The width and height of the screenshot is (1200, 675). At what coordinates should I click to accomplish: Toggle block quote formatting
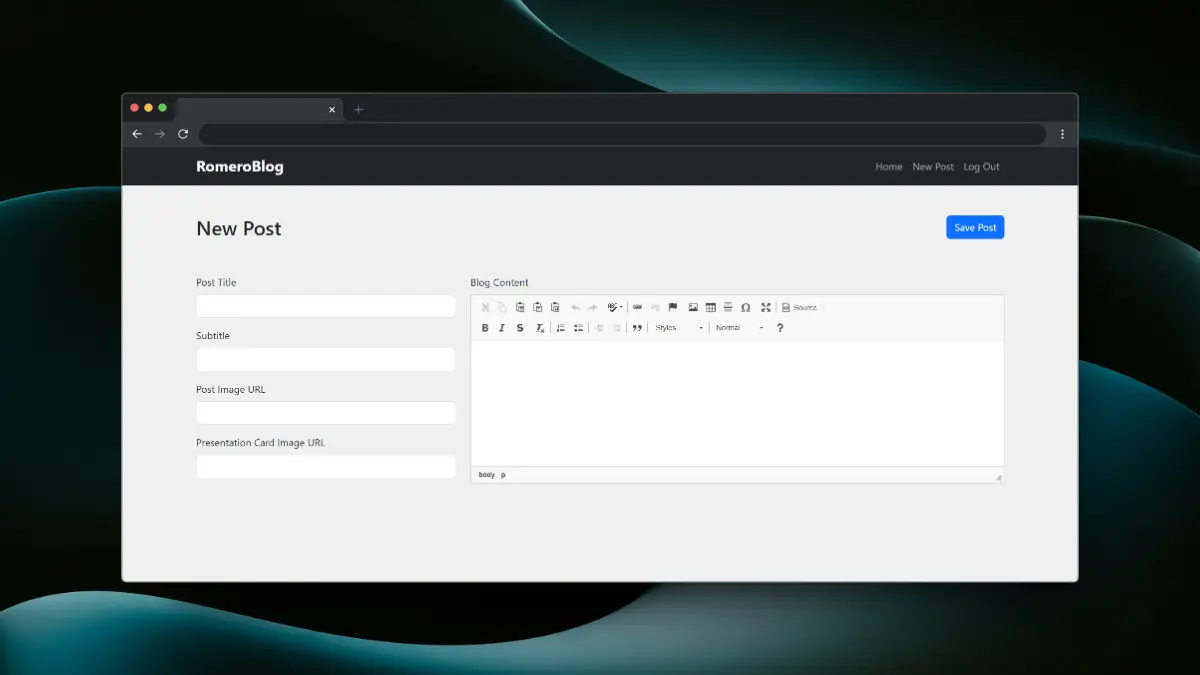(x=637, y=328)
